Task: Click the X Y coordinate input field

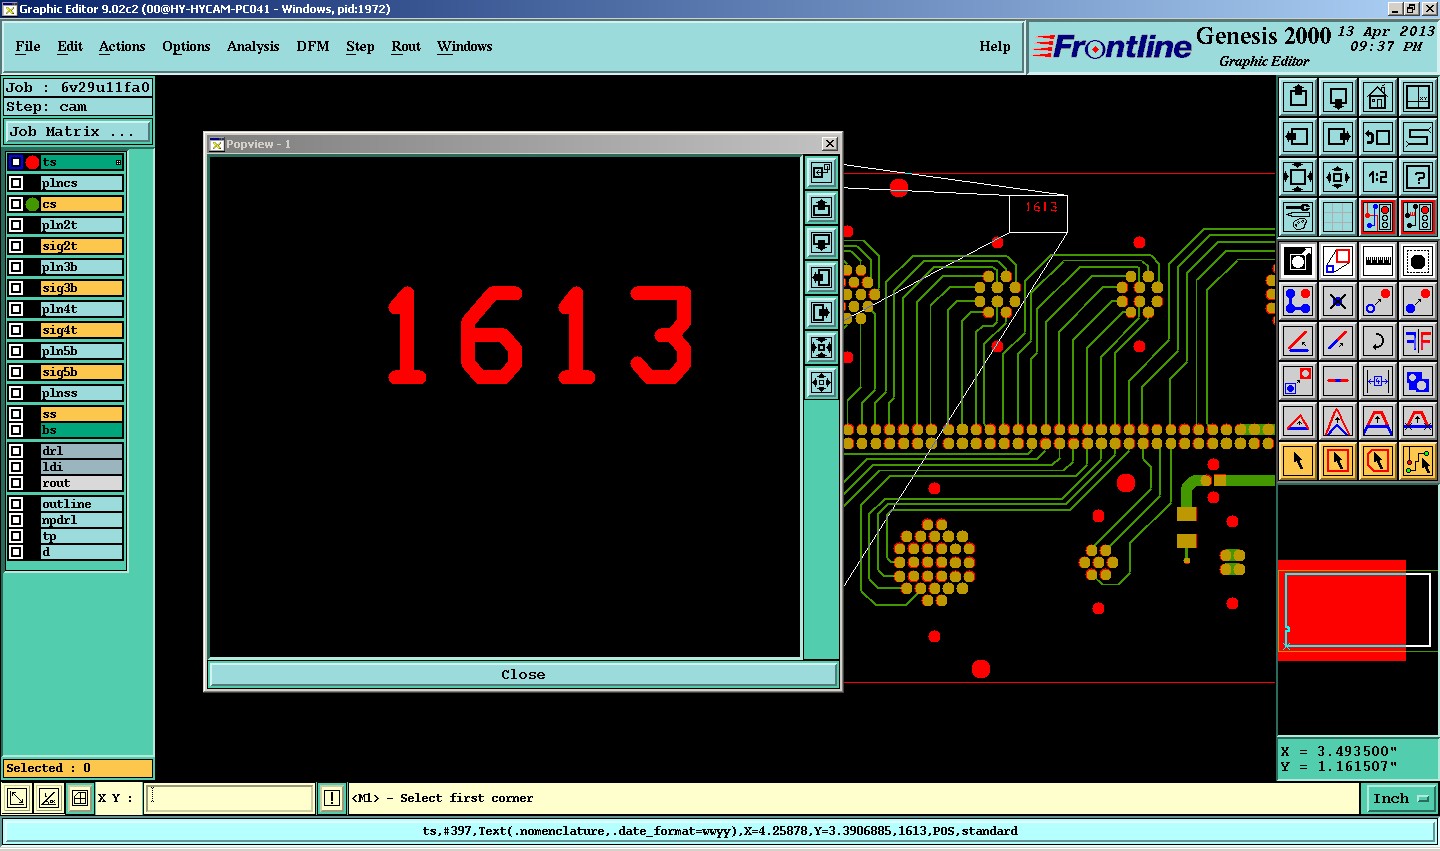Action: click(230, 798)
